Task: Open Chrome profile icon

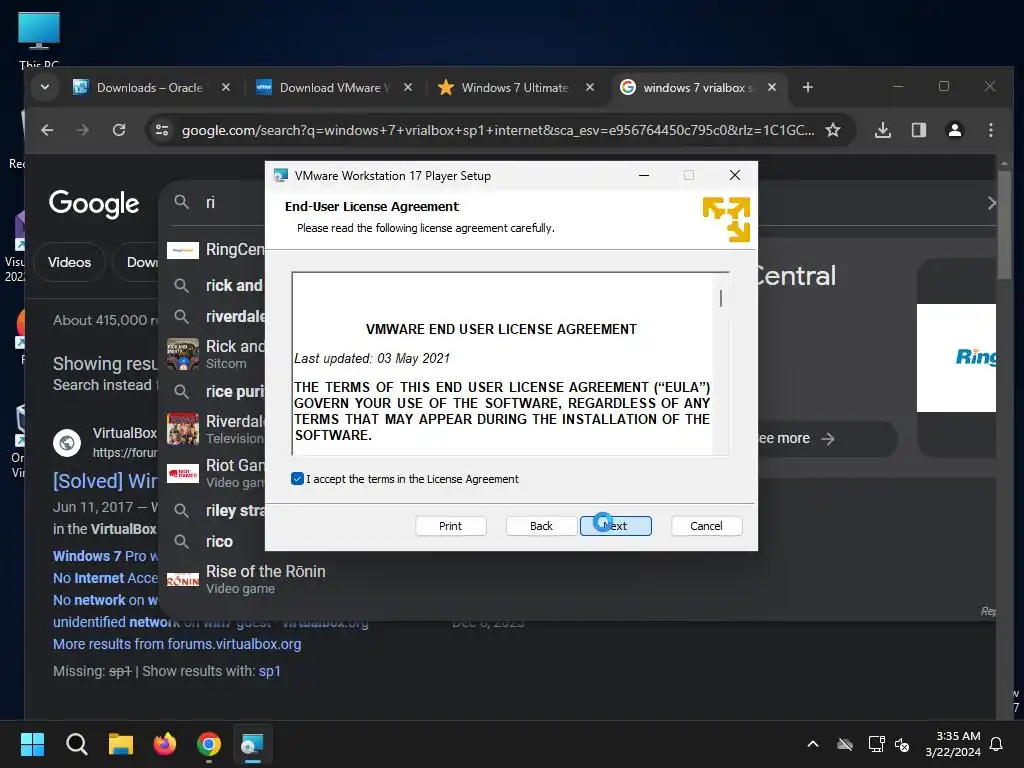Action: pyautogui.click(x=955, y=130)
